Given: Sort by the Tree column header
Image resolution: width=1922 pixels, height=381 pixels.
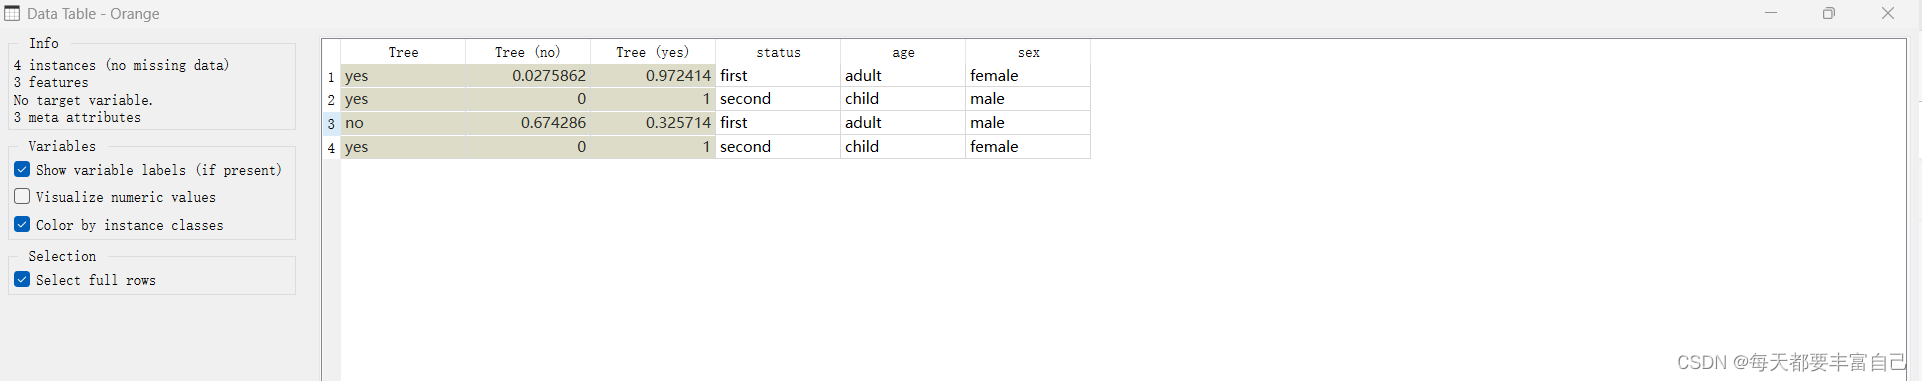Looking at the screenshot, I should 403,52.
